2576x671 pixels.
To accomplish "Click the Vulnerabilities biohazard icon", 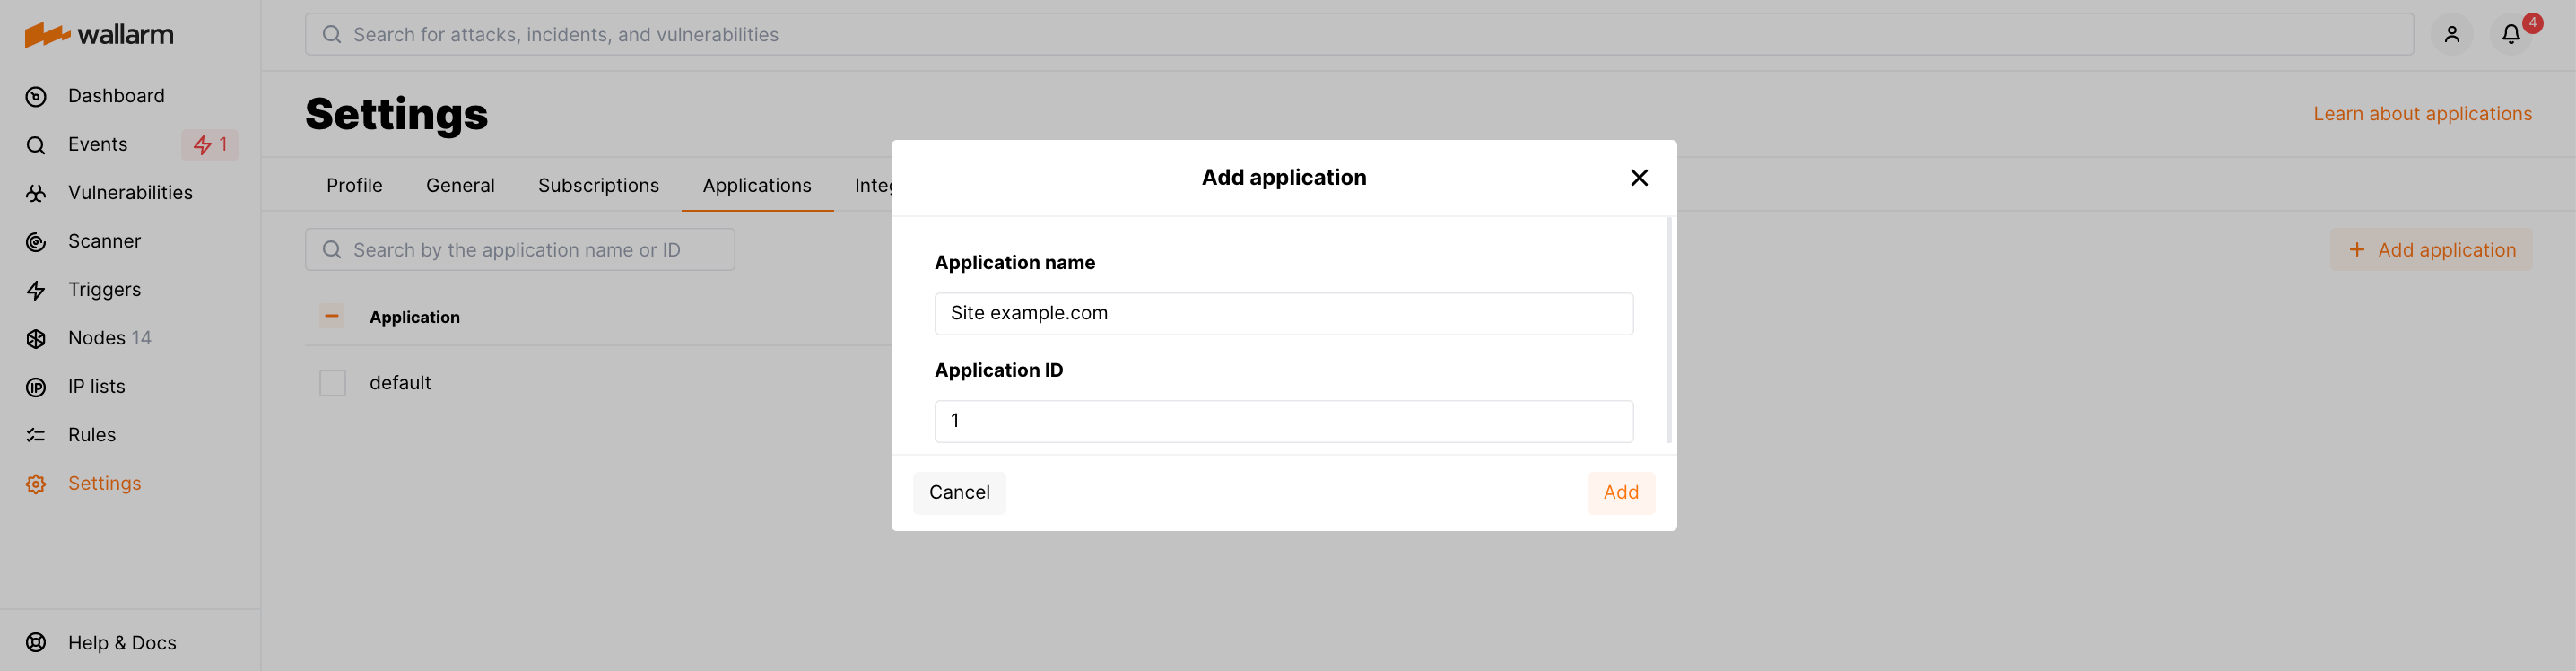I will pos(36,193).
